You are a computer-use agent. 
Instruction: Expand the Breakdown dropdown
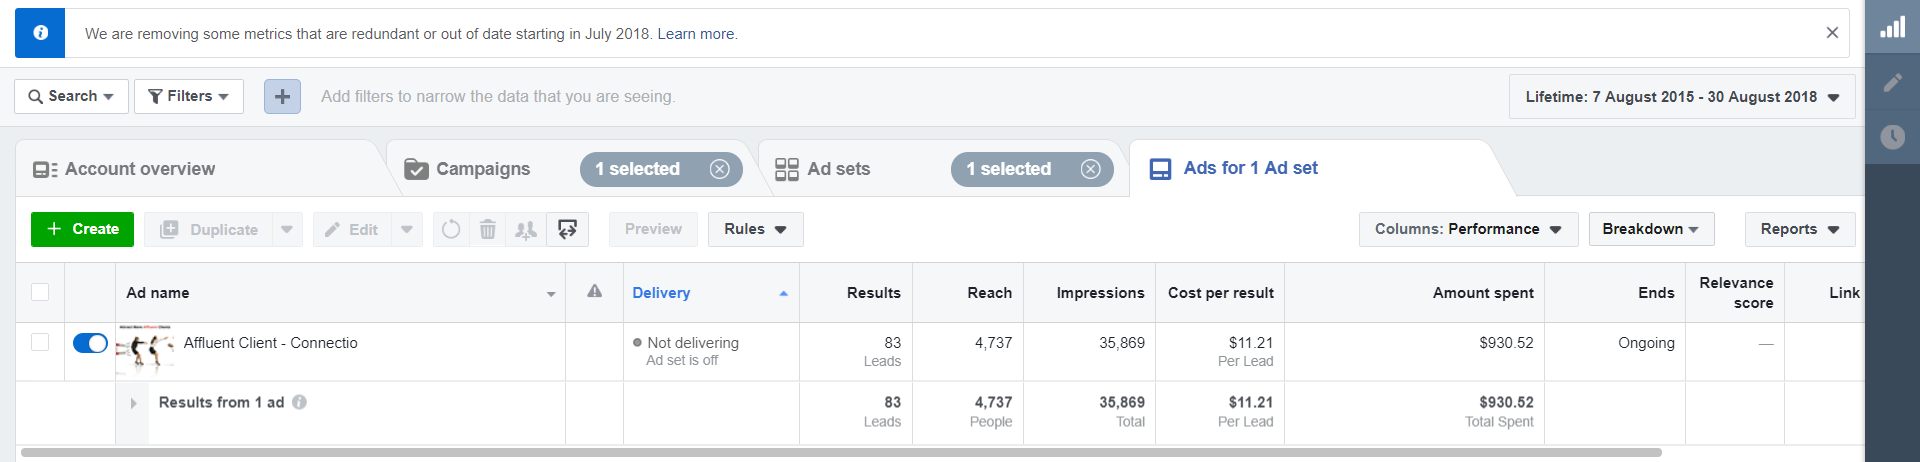click(x=1650, y=229)
